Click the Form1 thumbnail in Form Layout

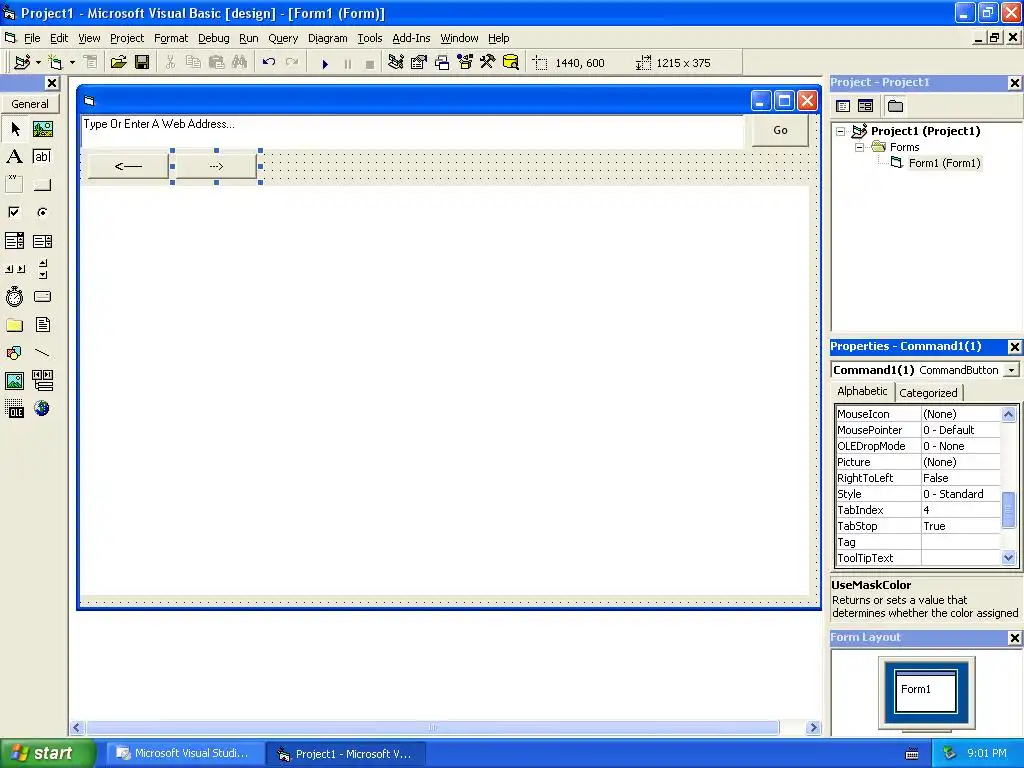(925, 692)
